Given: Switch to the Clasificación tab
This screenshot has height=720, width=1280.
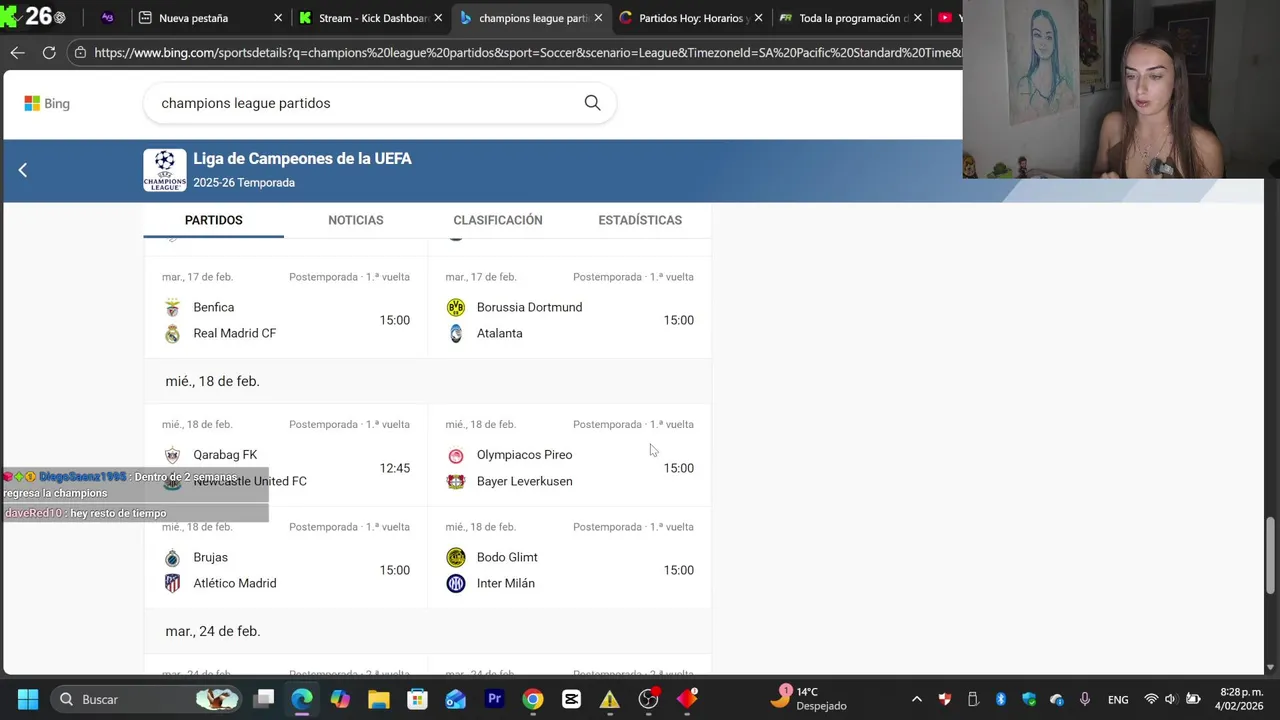Looking at the screenshot, I should pyautogui.click(x=498, y=220).
